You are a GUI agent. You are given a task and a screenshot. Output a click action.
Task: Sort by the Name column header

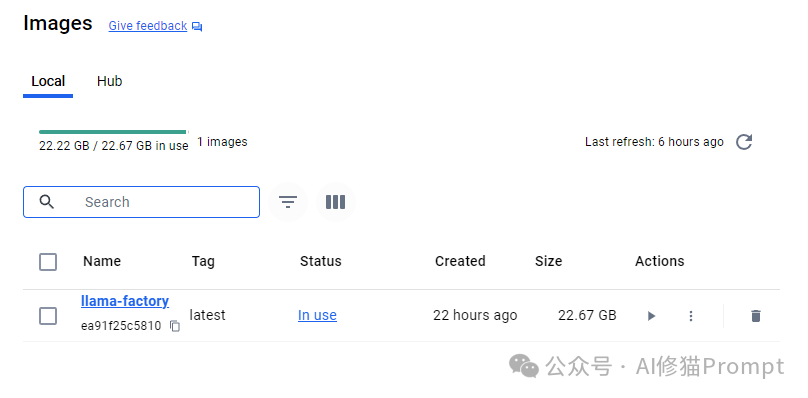(102, 261)
